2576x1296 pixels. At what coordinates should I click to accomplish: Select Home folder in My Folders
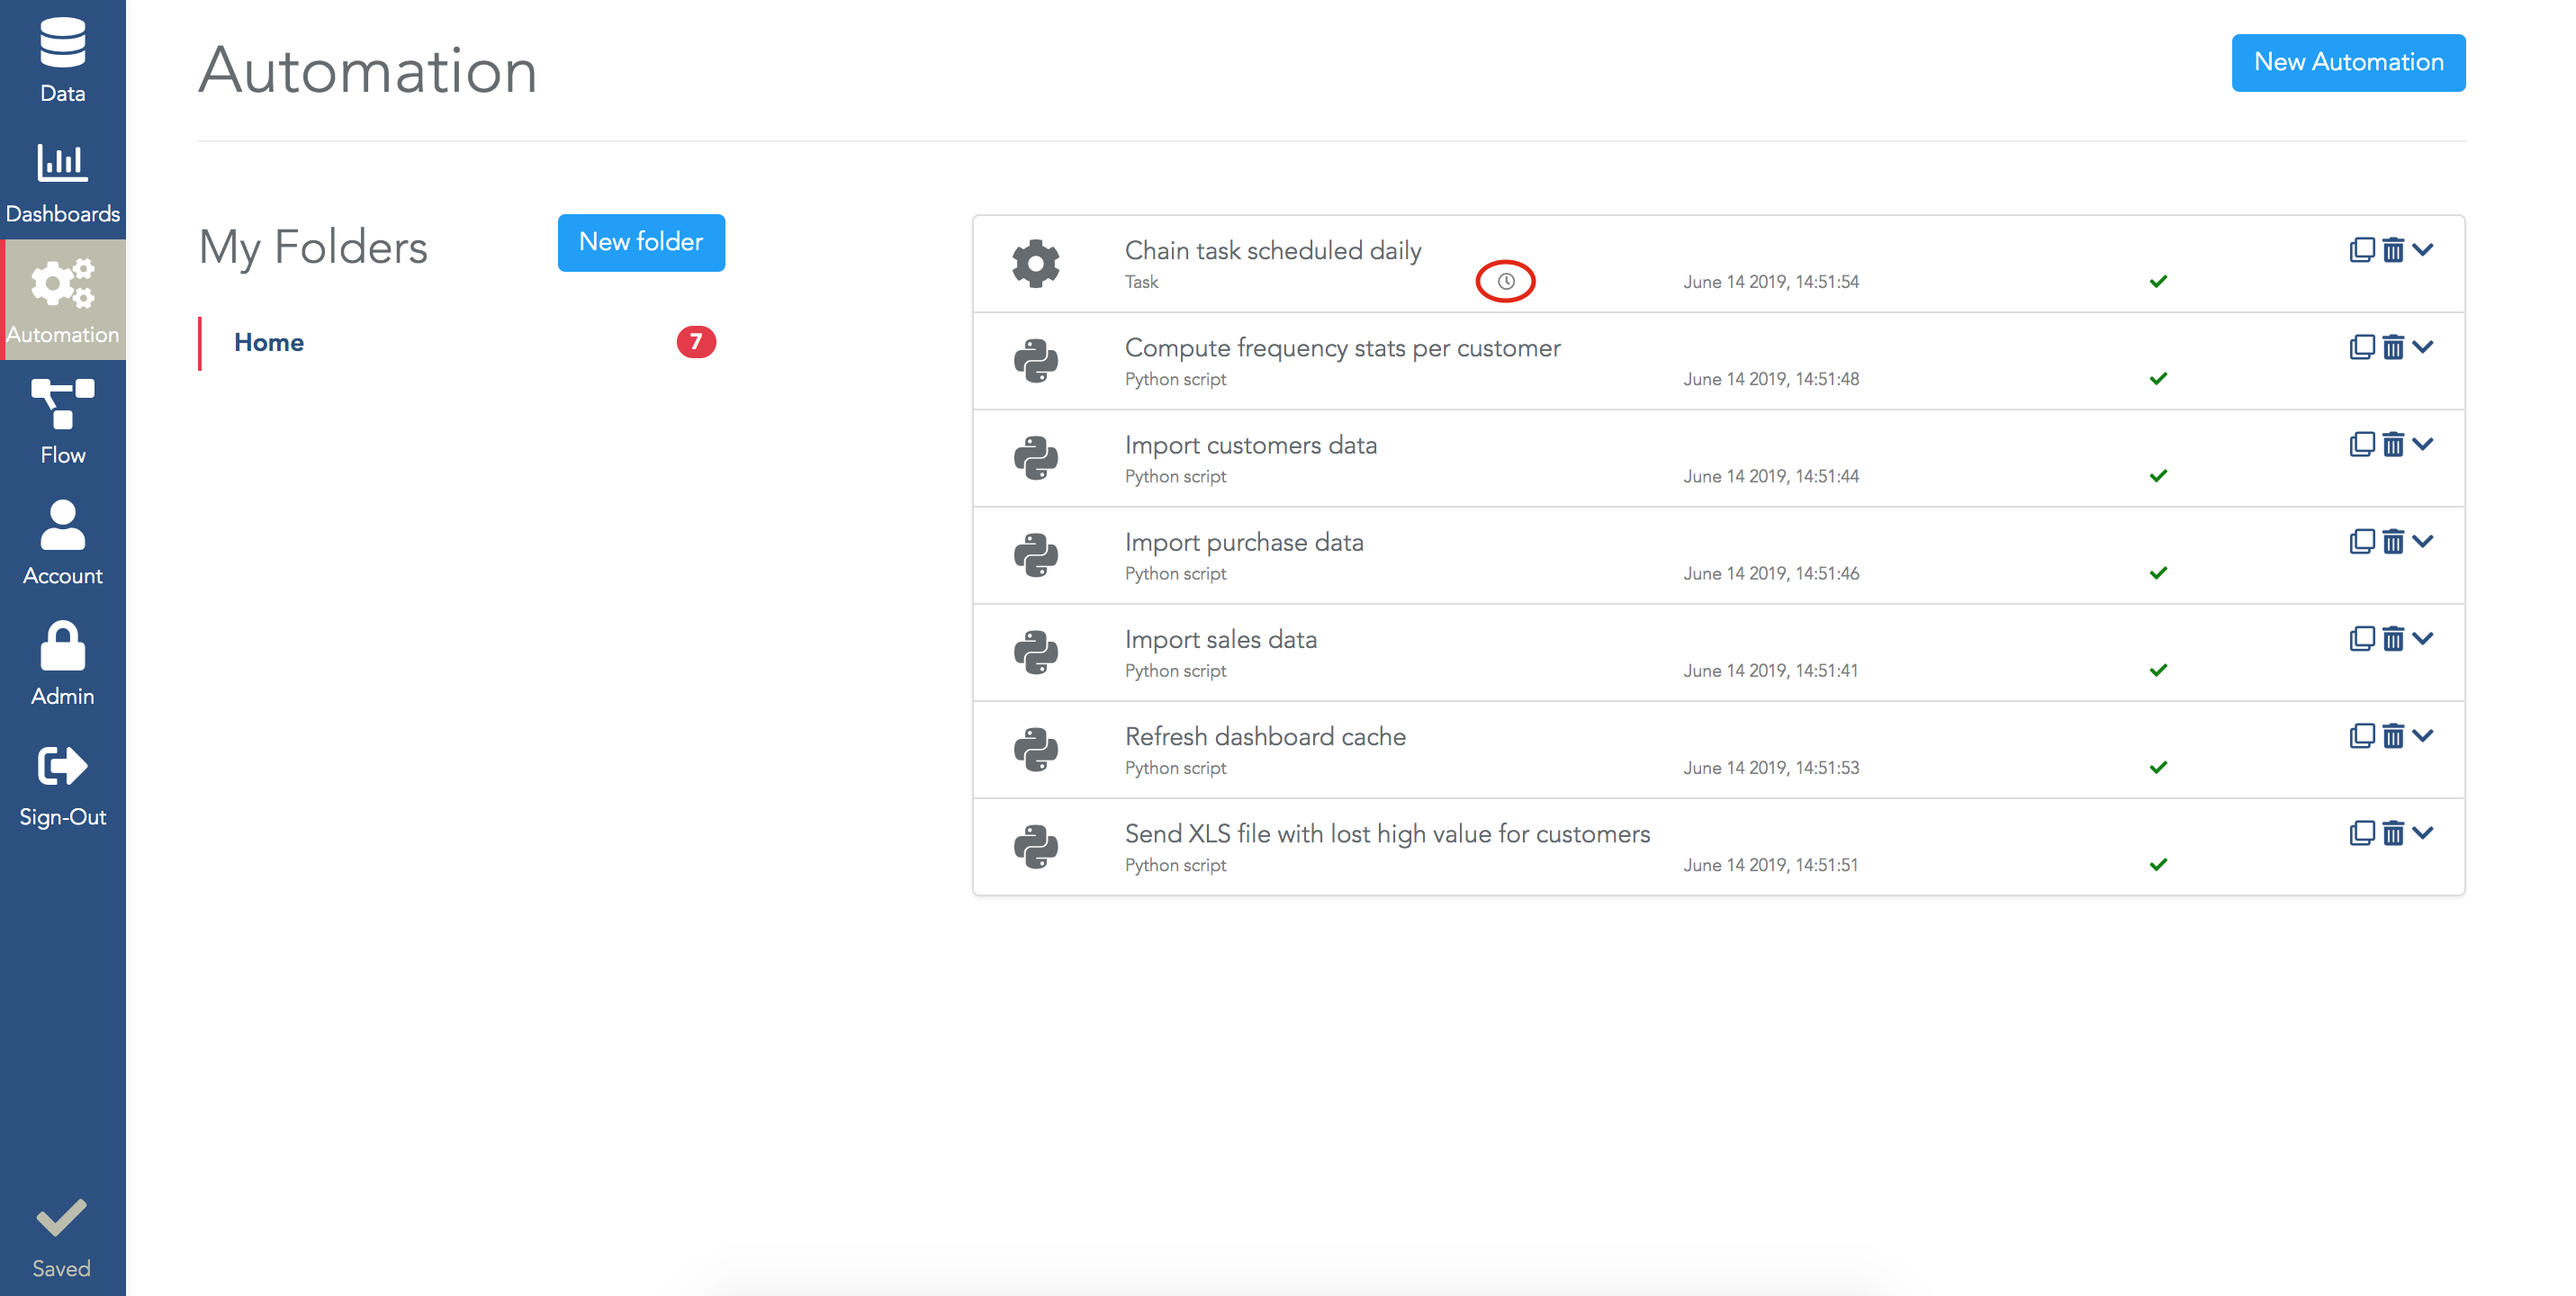click(x=267, y=340)
